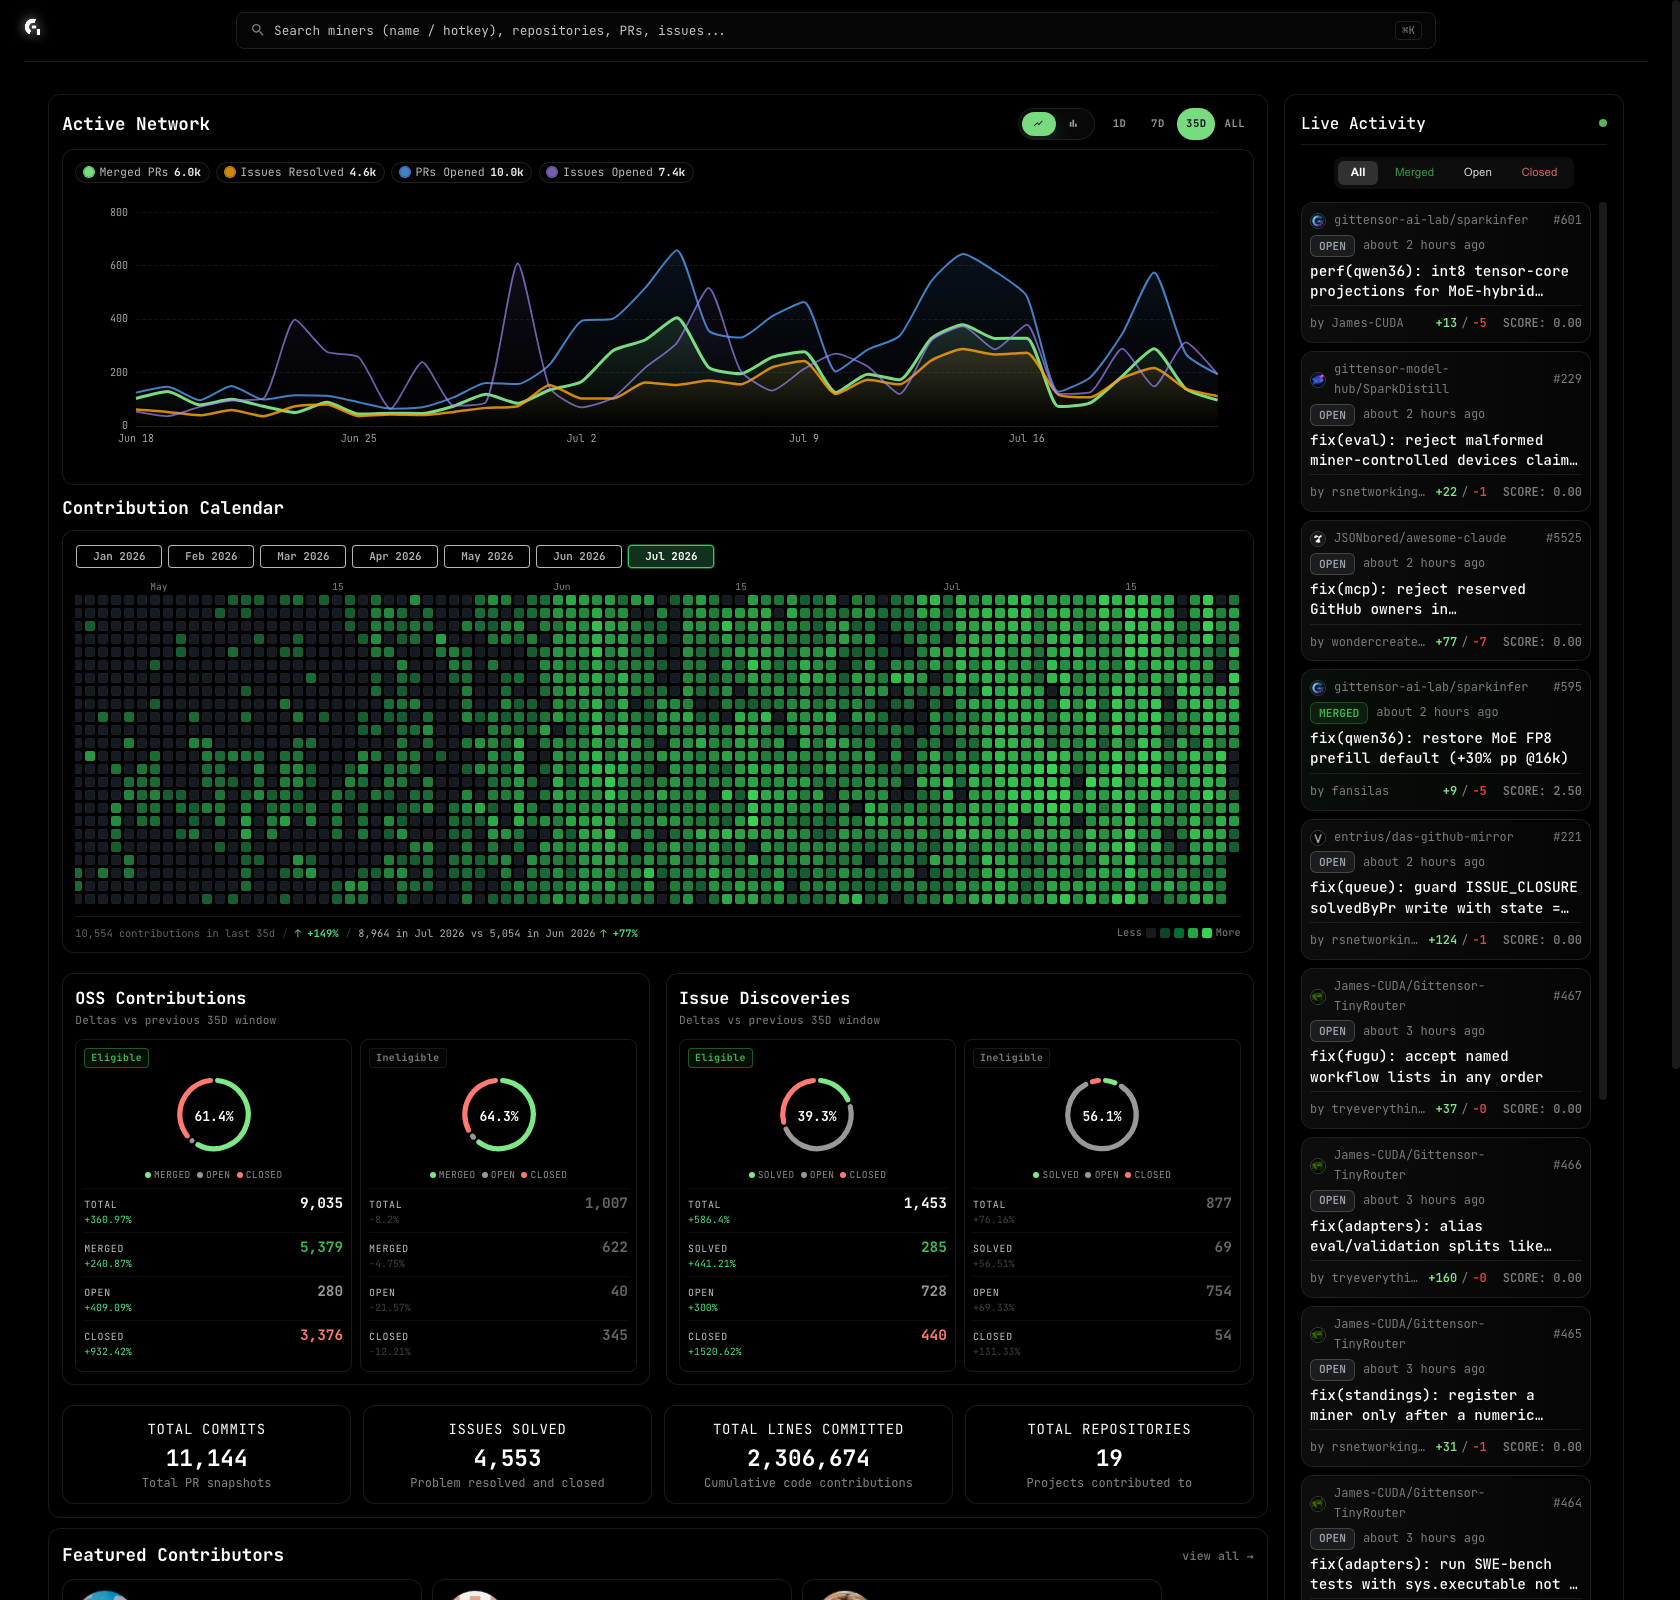Select May 2026 calendar month
Image resolution: width=1680 pixels, height=1600 pixels.
pos(487,556)
